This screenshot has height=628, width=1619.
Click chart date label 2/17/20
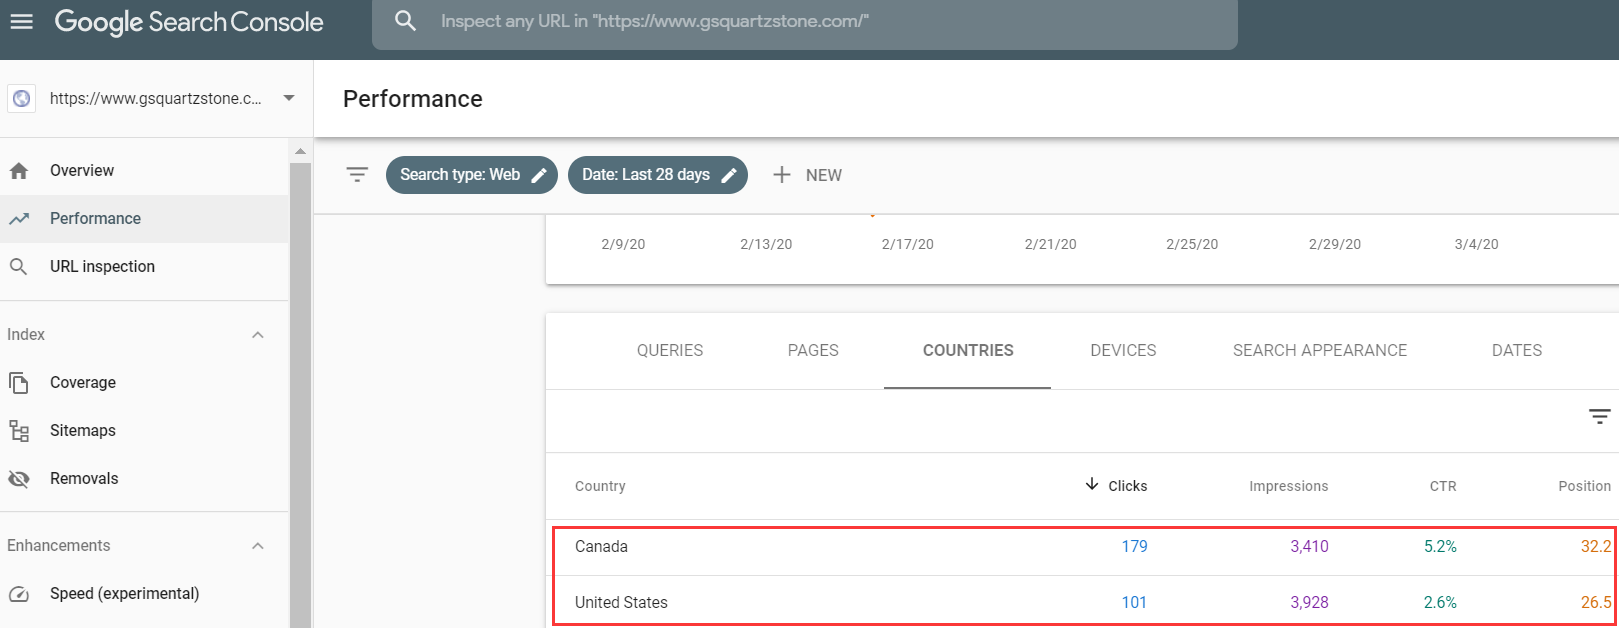(x=908, y=244)
